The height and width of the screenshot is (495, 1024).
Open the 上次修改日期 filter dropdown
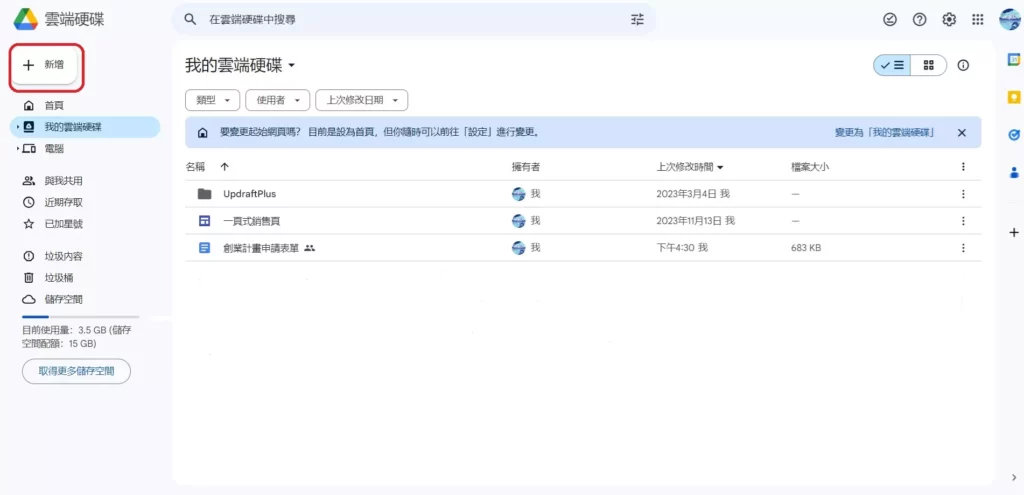coord(362,101)
